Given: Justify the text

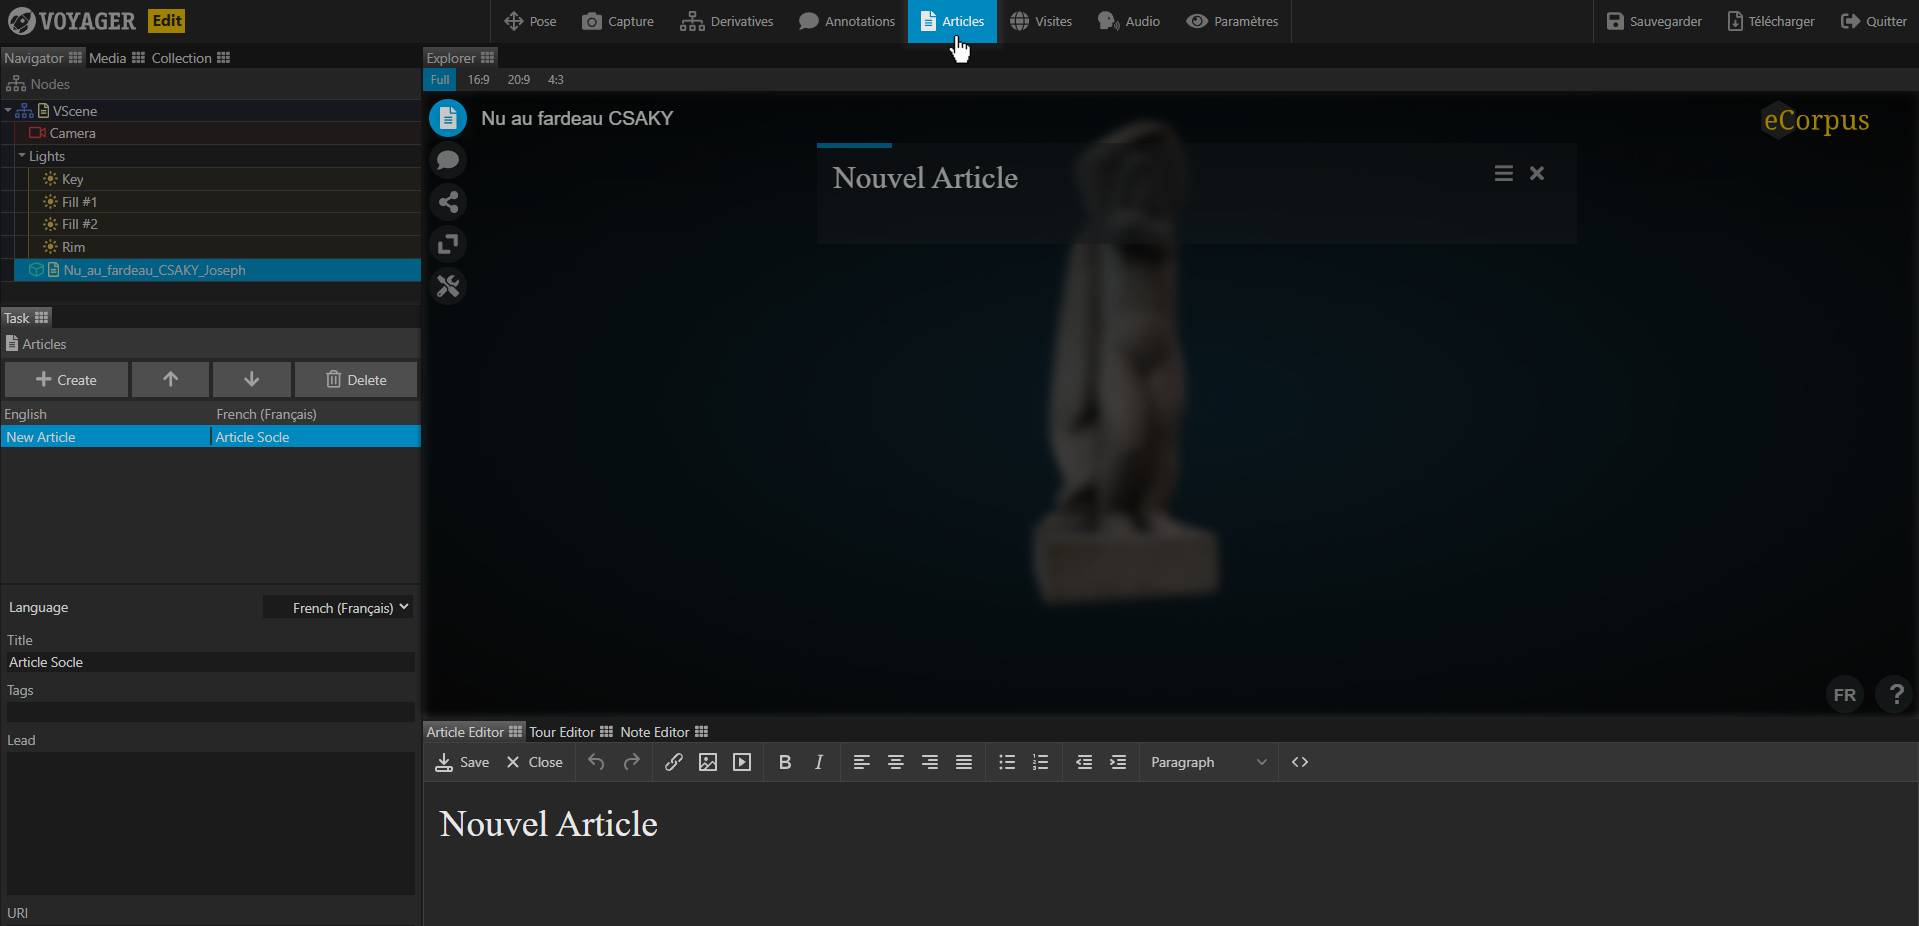Looking at the screenshot, I should (964, 762).
